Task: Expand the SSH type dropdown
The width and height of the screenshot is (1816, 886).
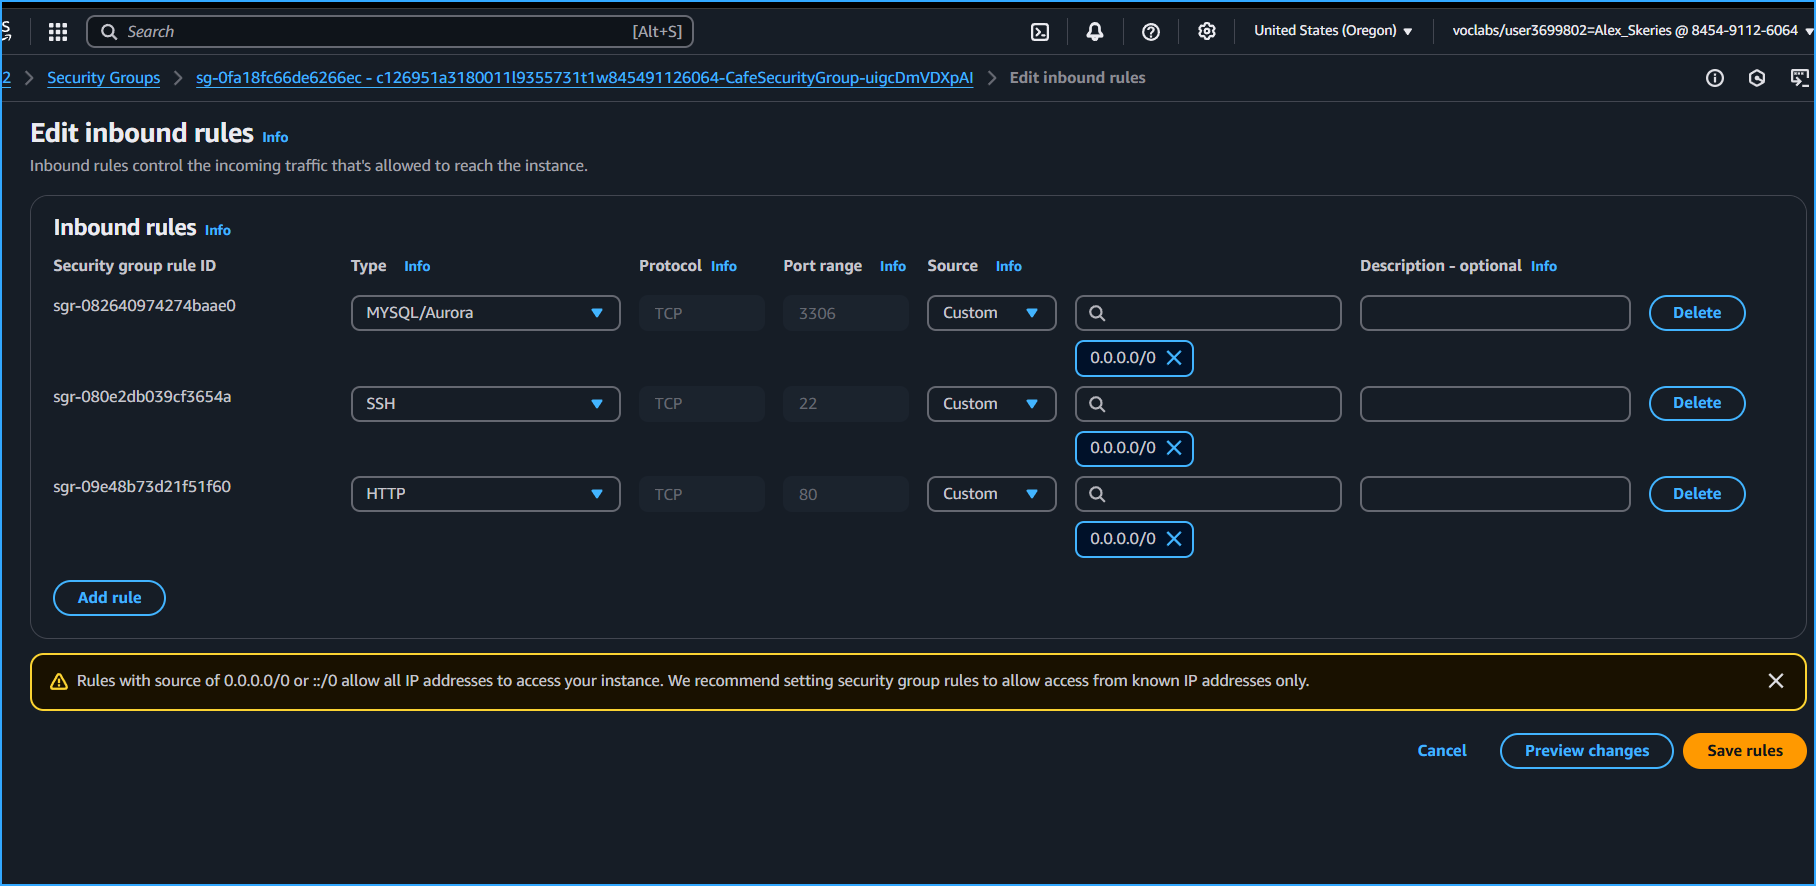Action: [x=485, y=404]
